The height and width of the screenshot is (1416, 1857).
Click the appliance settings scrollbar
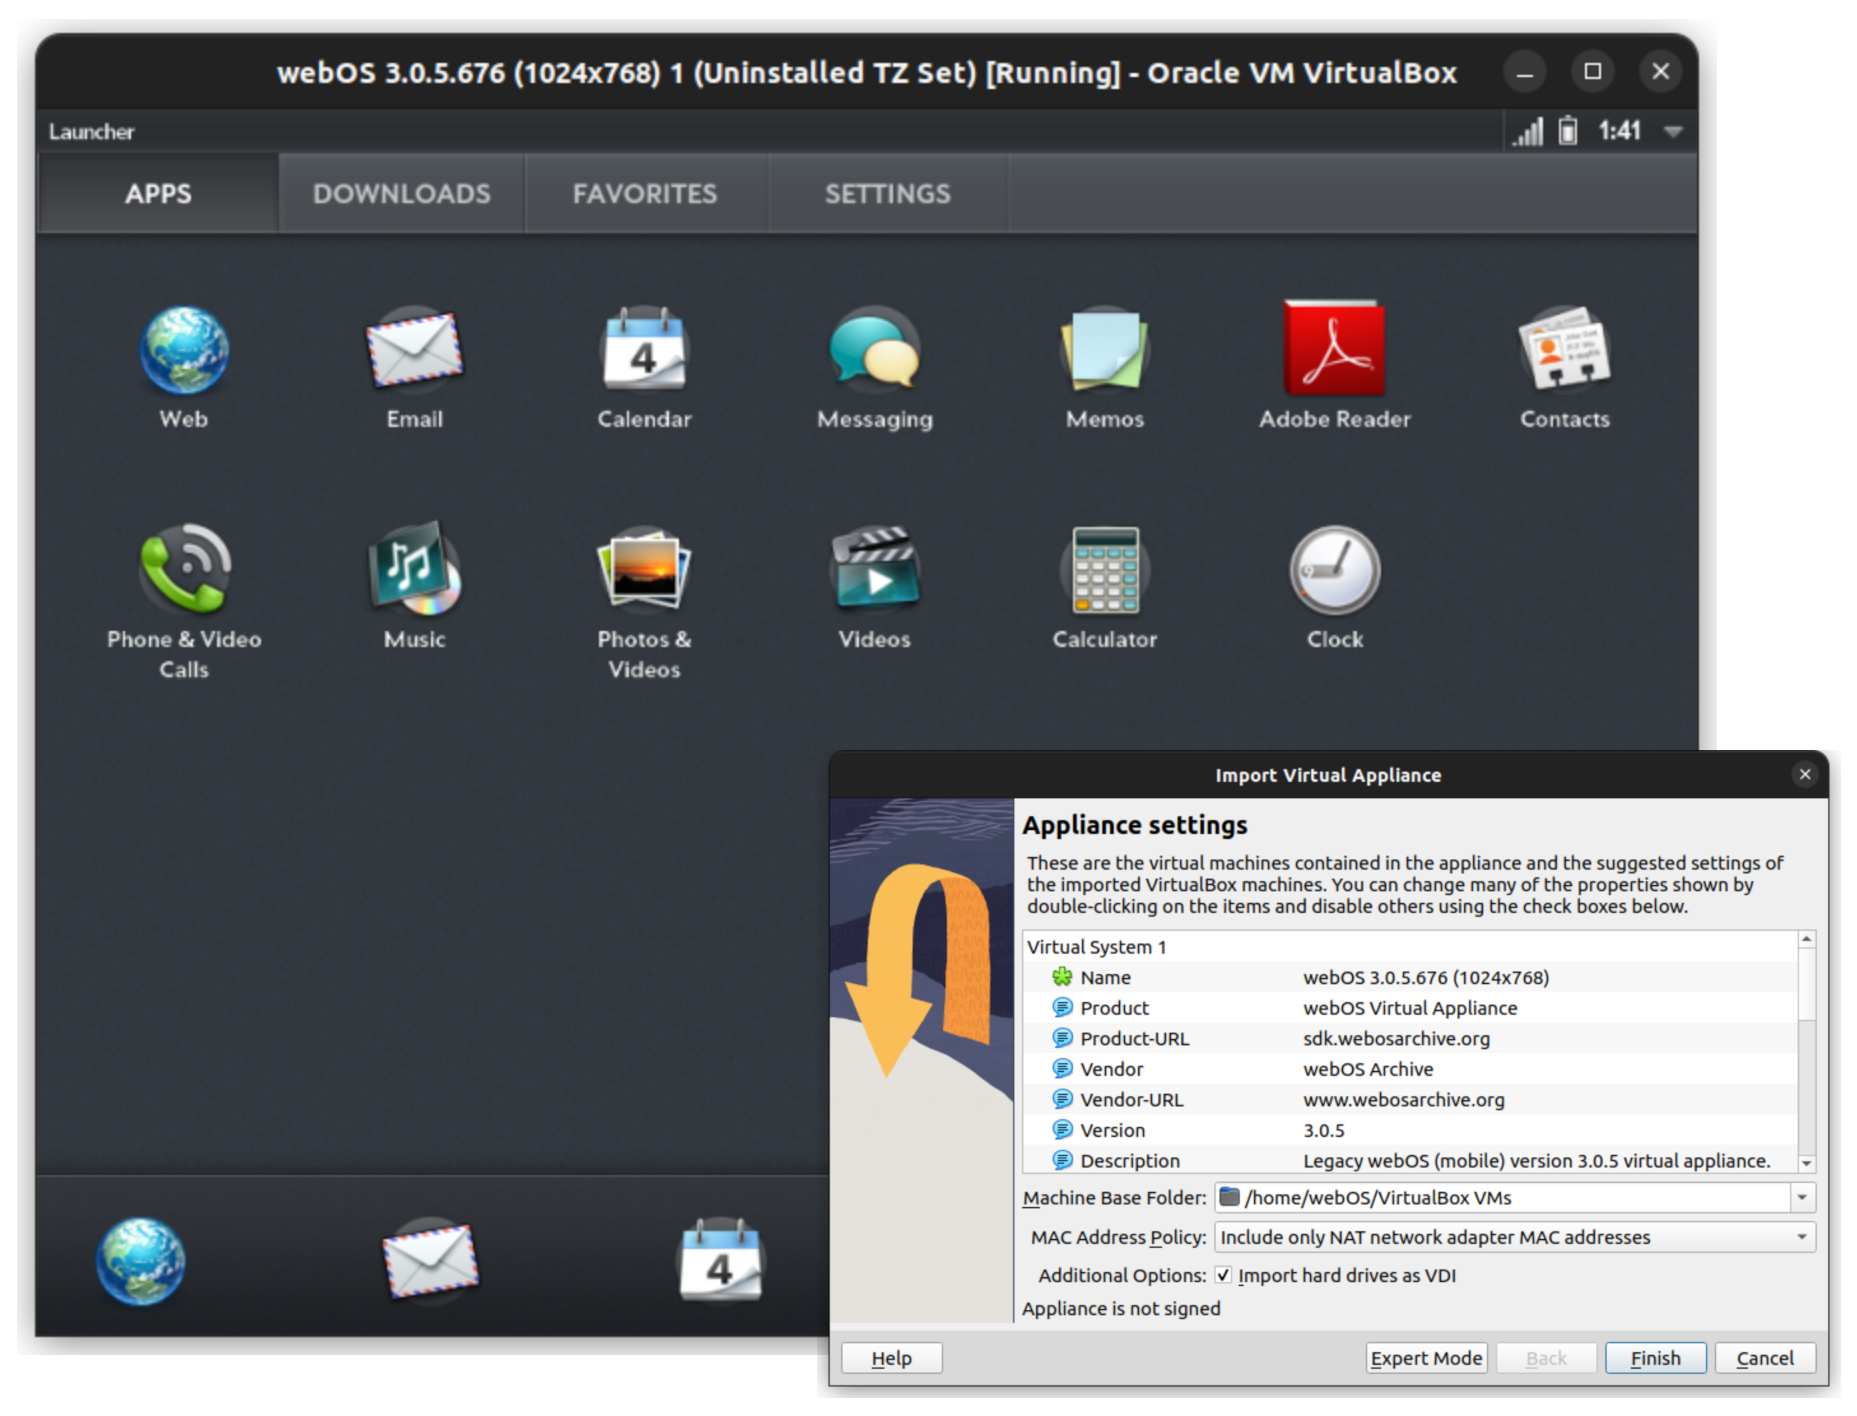[x=1807, y=1050]
